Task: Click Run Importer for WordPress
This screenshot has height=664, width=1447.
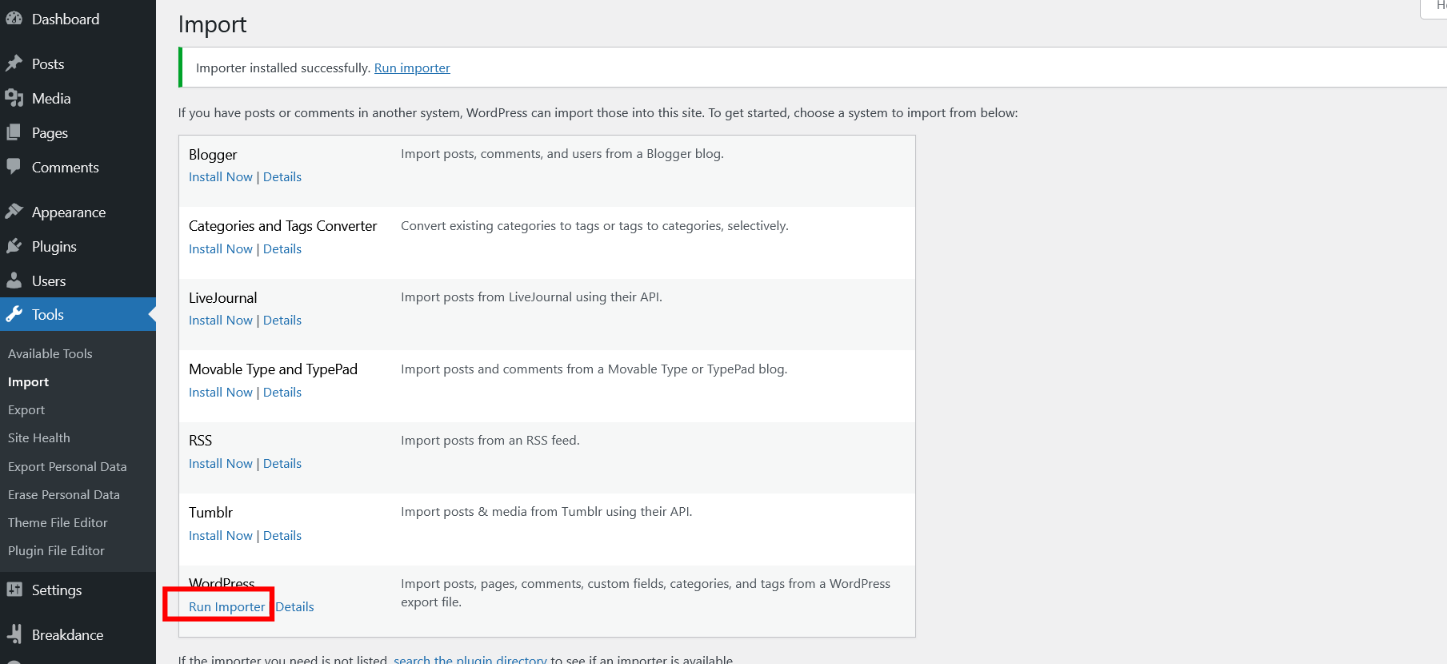Action: point(227,607)
